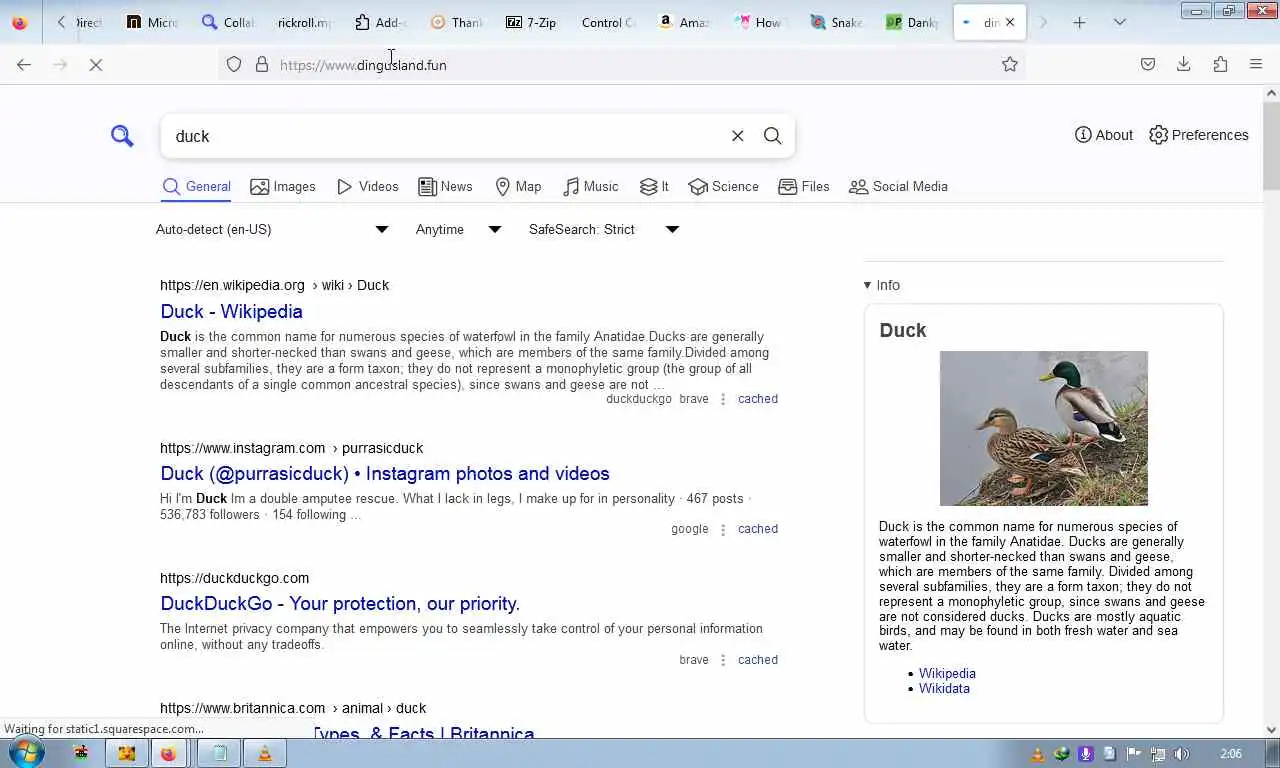Open the Britannica duck result URL

tap(293, 708)
